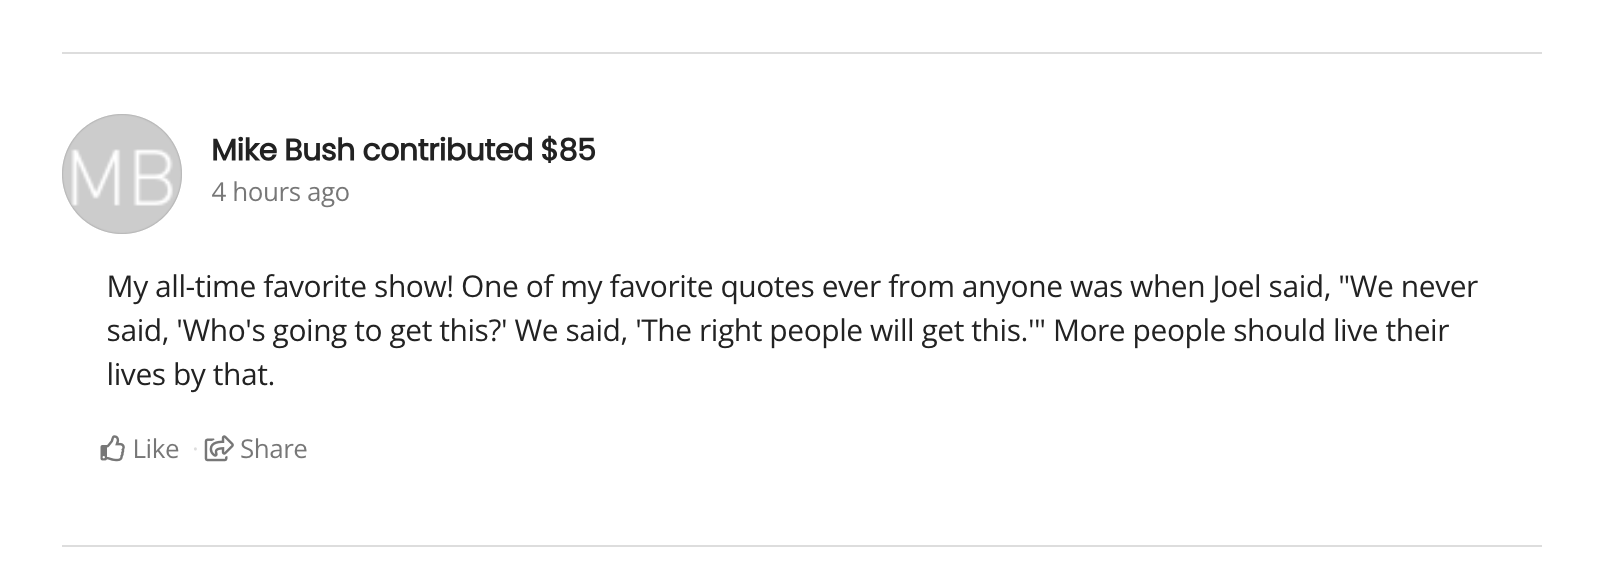Click the thumbs-up Like icon
Viewport: 1624px width, 570px height.
click(x=112, y=449)
